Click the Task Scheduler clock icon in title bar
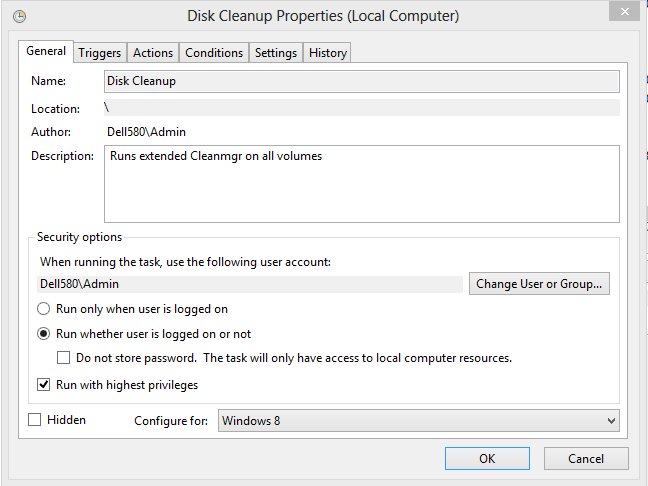The image size is (648, 486). (20, 17)
